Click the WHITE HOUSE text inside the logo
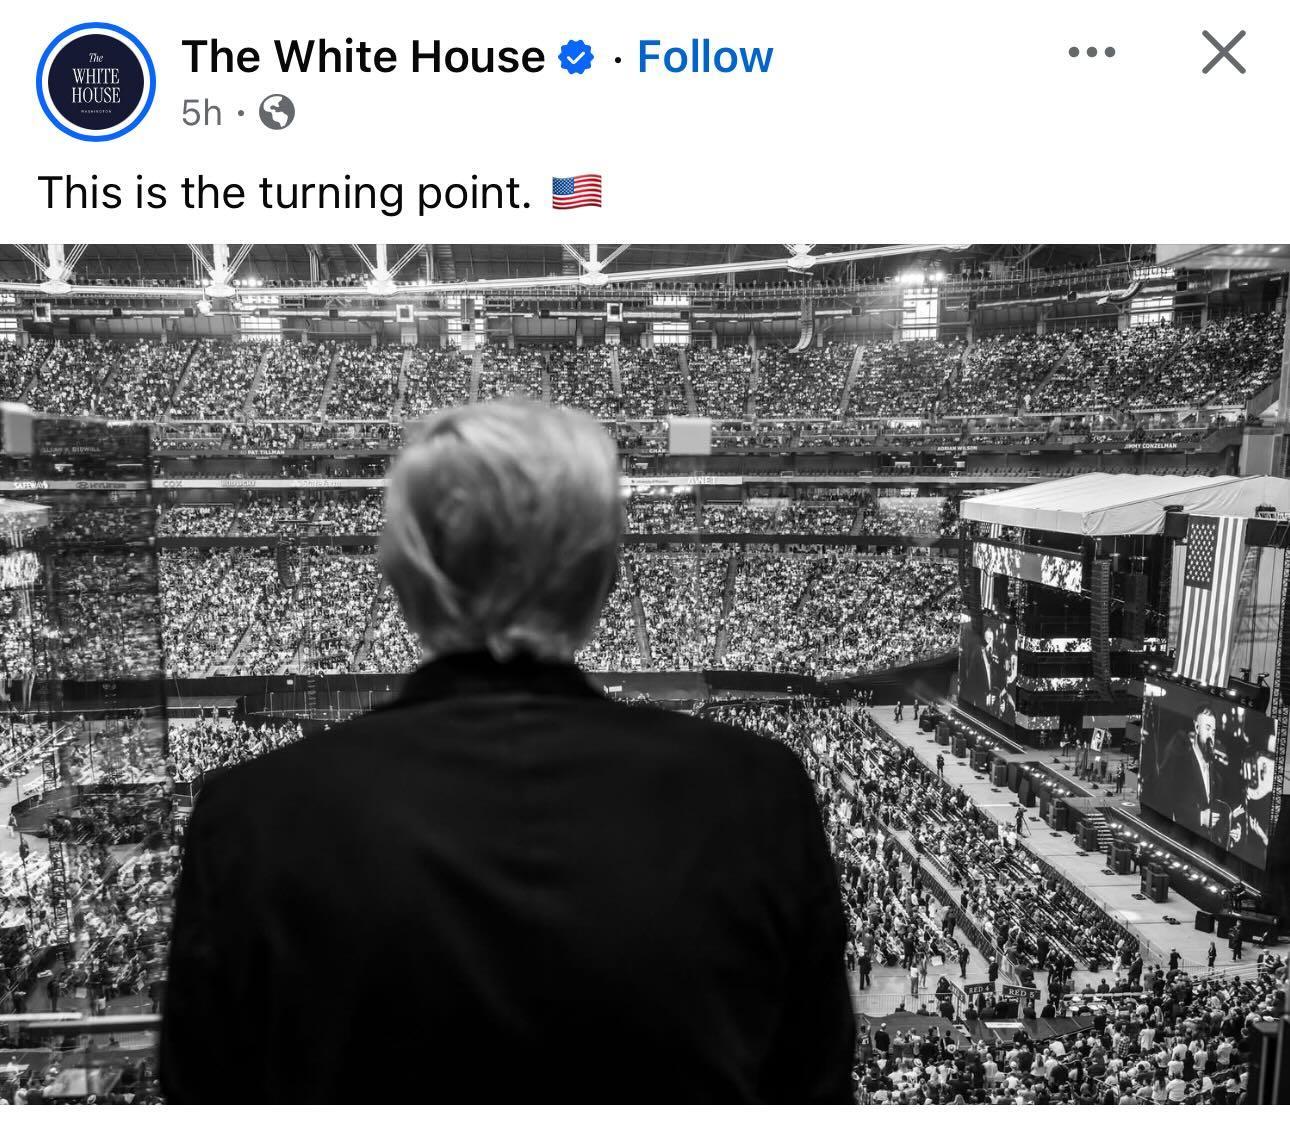This screenshot has width=1290, height=1134. (95, 86)
